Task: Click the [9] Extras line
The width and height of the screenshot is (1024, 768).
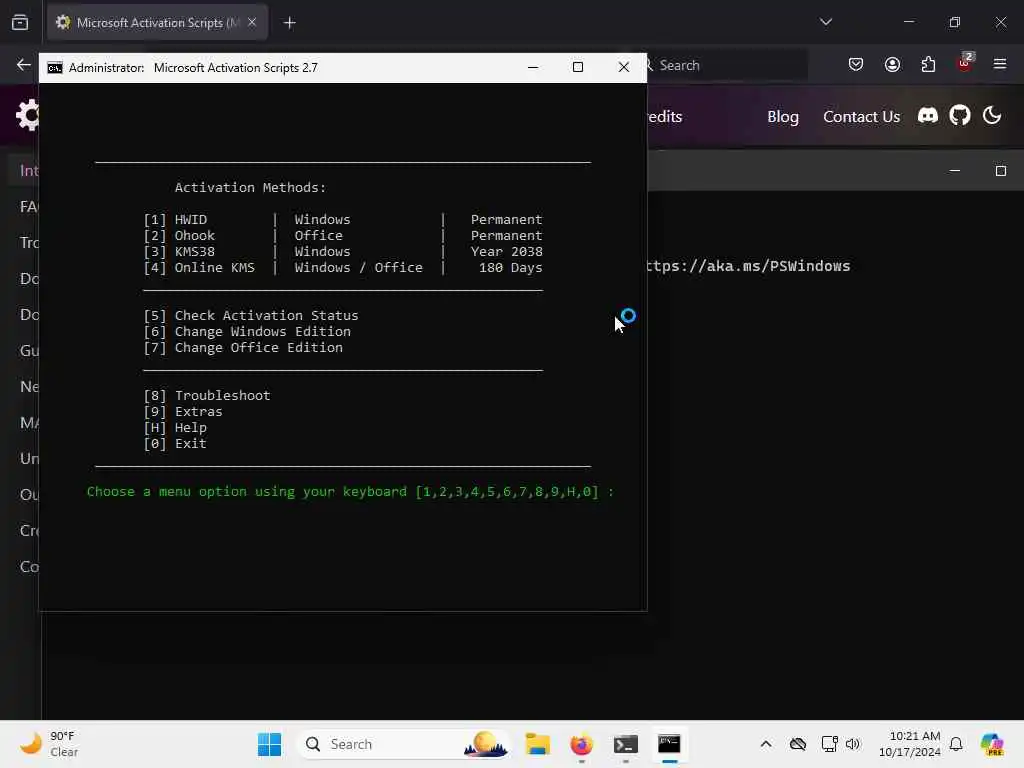Action: pos(183,411)
